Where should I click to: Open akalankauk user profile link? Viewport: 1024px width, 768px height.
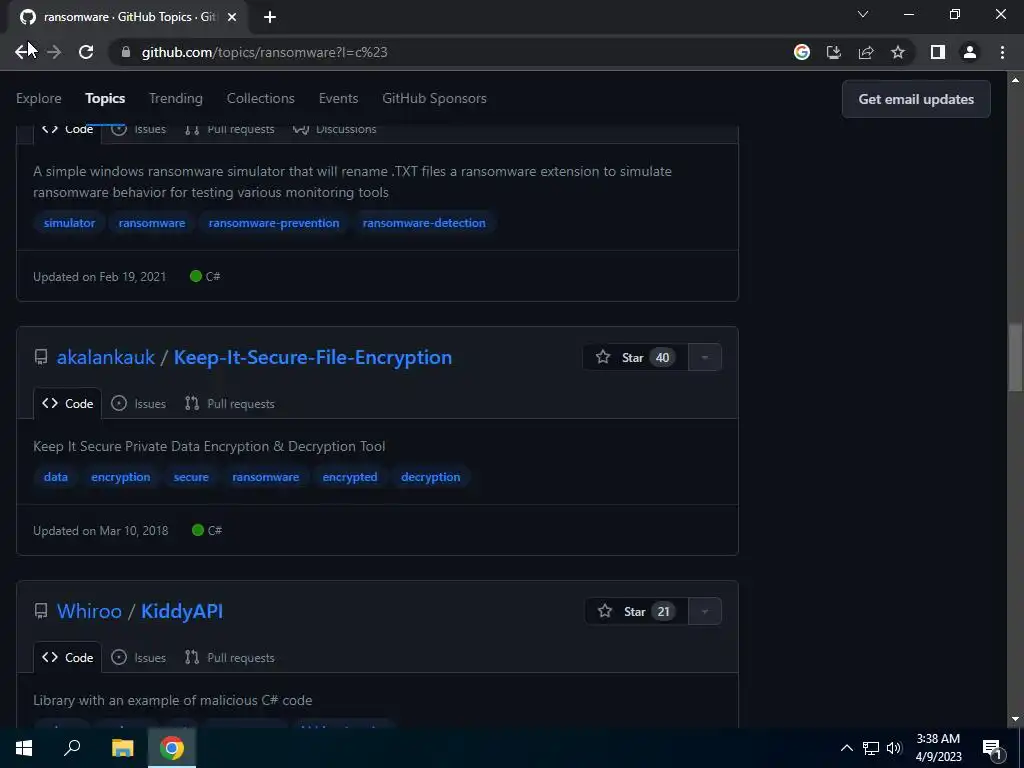106,357
